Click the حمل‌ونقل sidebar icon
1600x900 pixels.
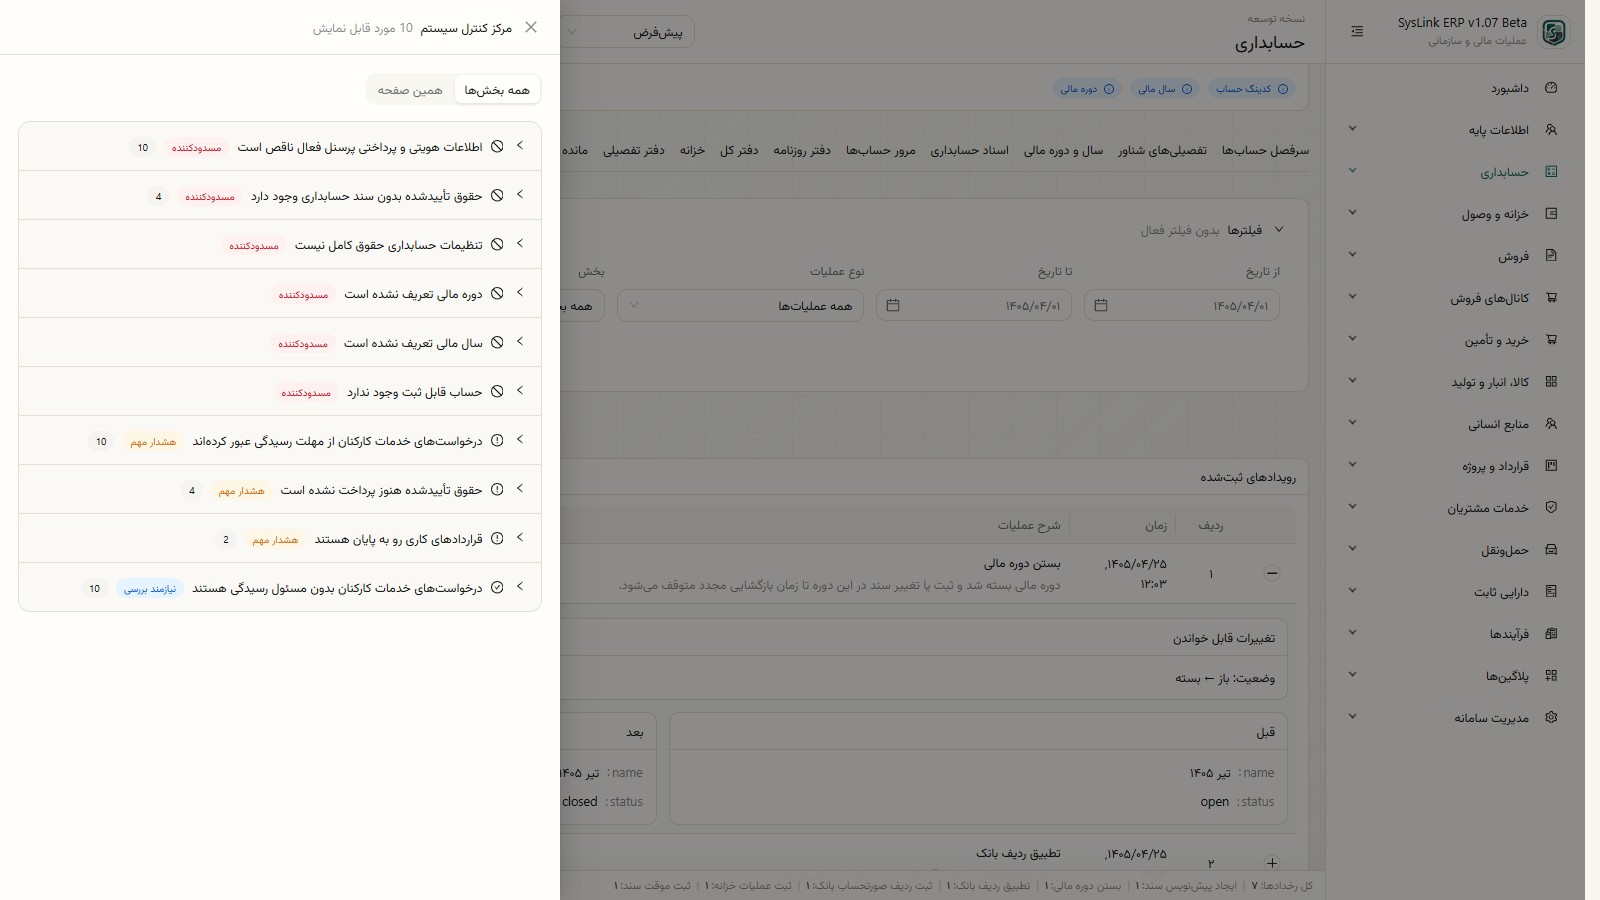[1551, 550]
